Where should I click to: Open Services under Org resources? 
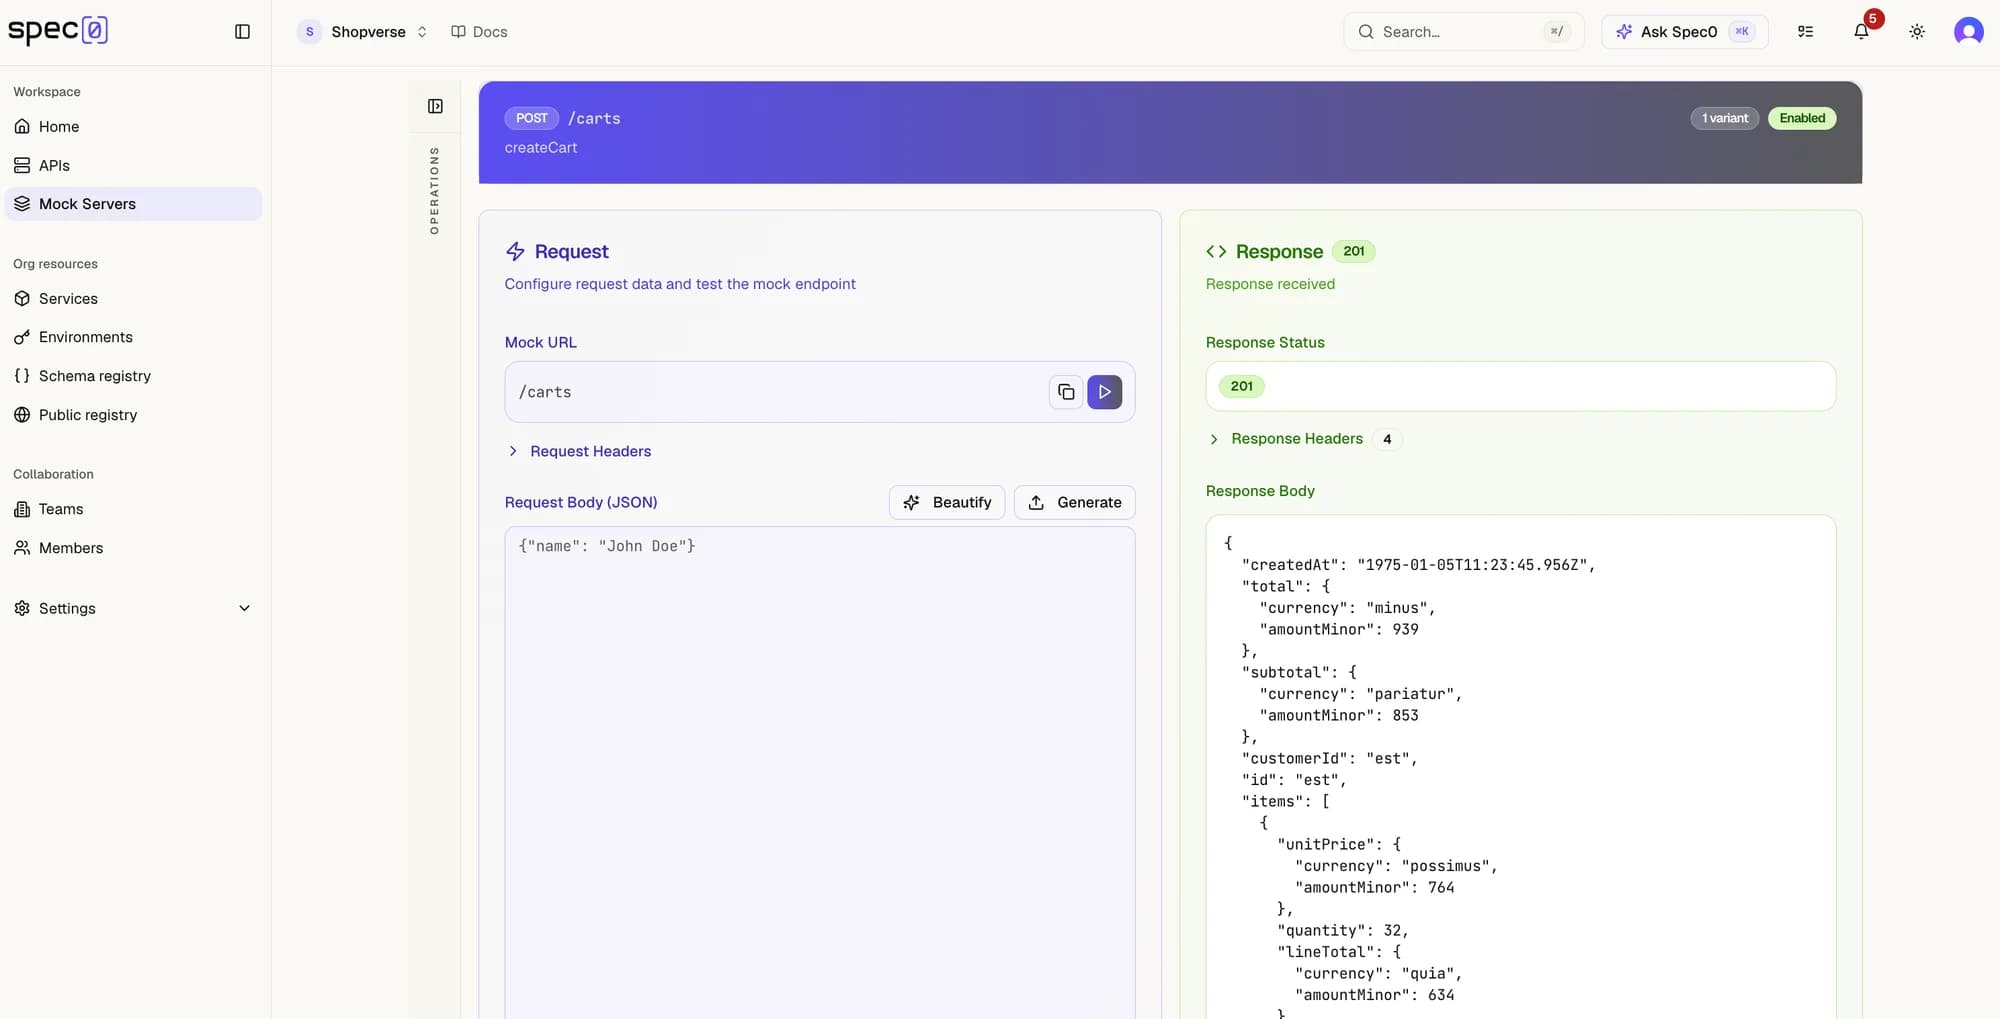point(133,299)
